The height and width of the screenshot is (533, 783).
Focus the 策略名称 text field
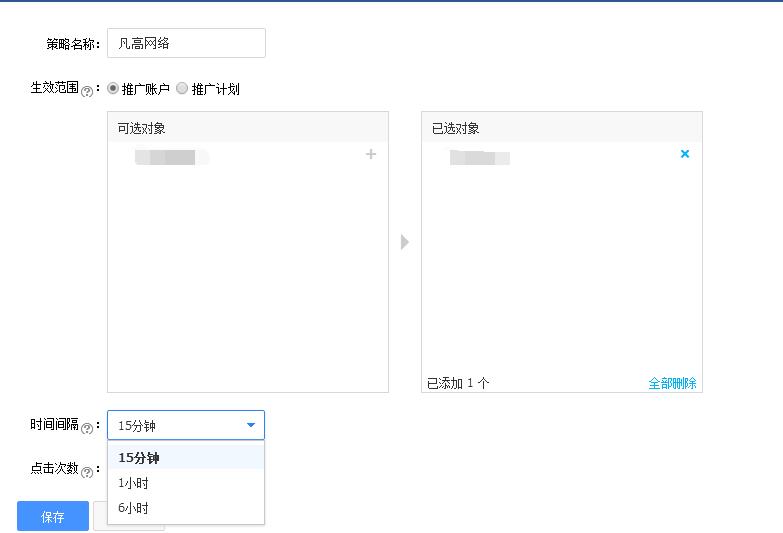(186, 43)
